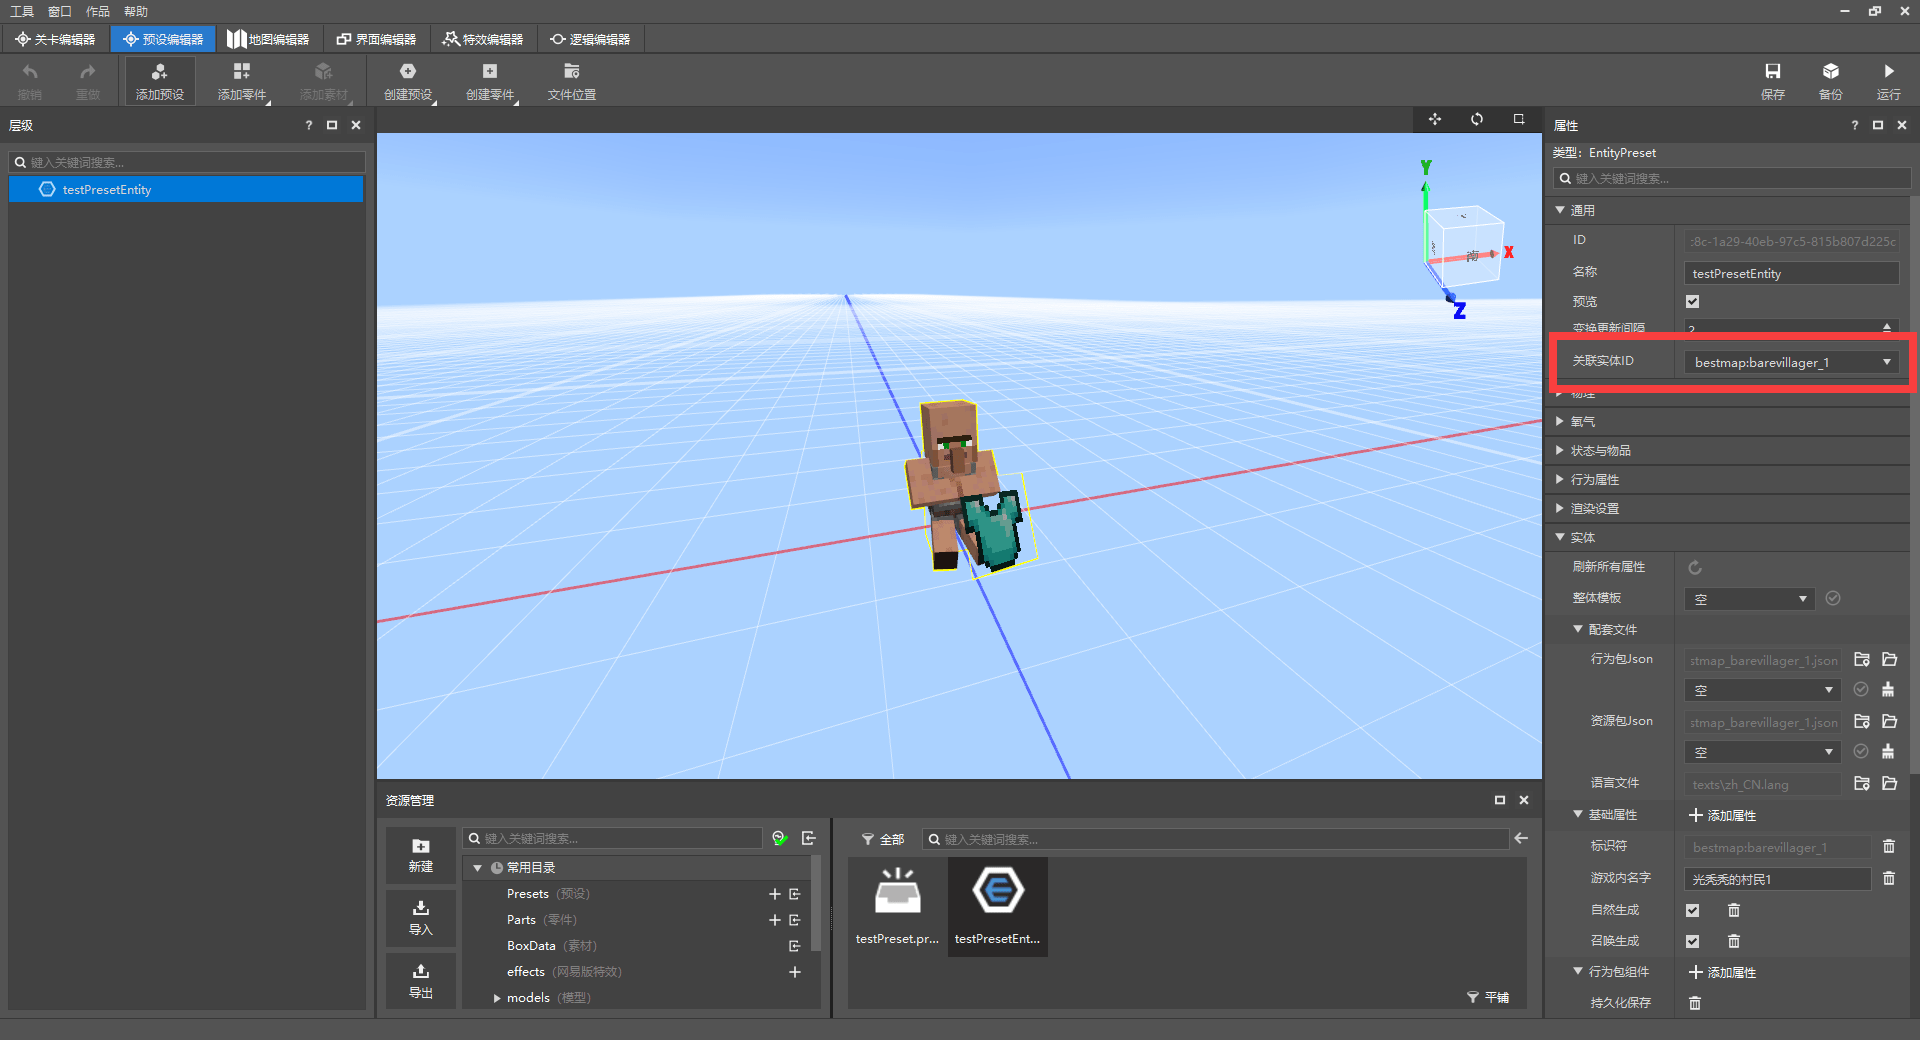This screenshot has width=1920, height=1040.
Task: Click the 名称 name input field
Action: pyautogui.click(x=1791, y=274)
